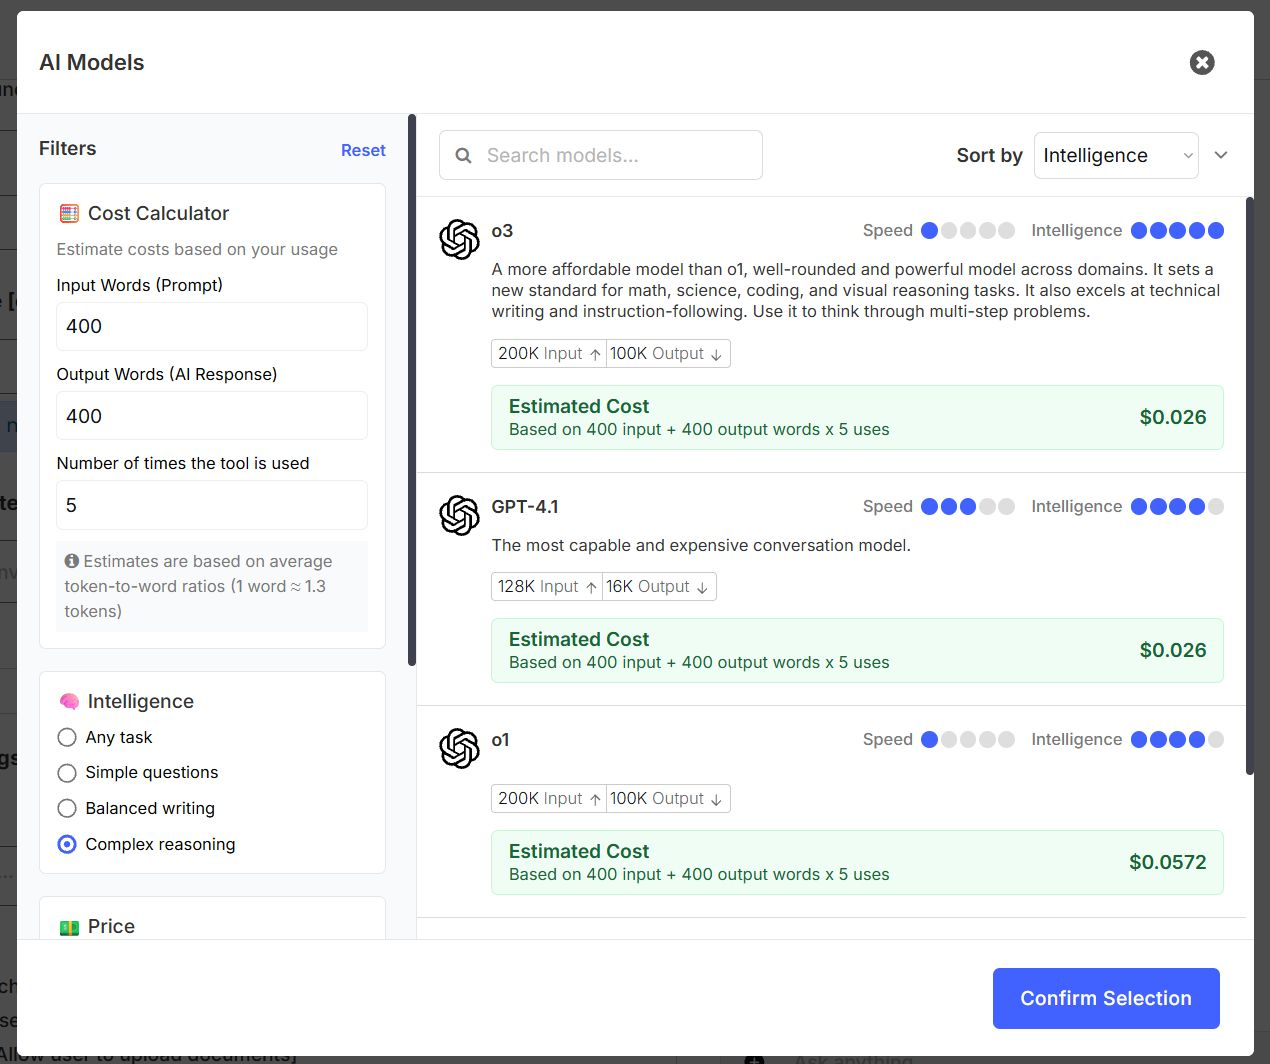Viewport: 1270px width, 1064px height.
Task: Select Balanced writing intelligence filter
Action: (x=67, y=808)
